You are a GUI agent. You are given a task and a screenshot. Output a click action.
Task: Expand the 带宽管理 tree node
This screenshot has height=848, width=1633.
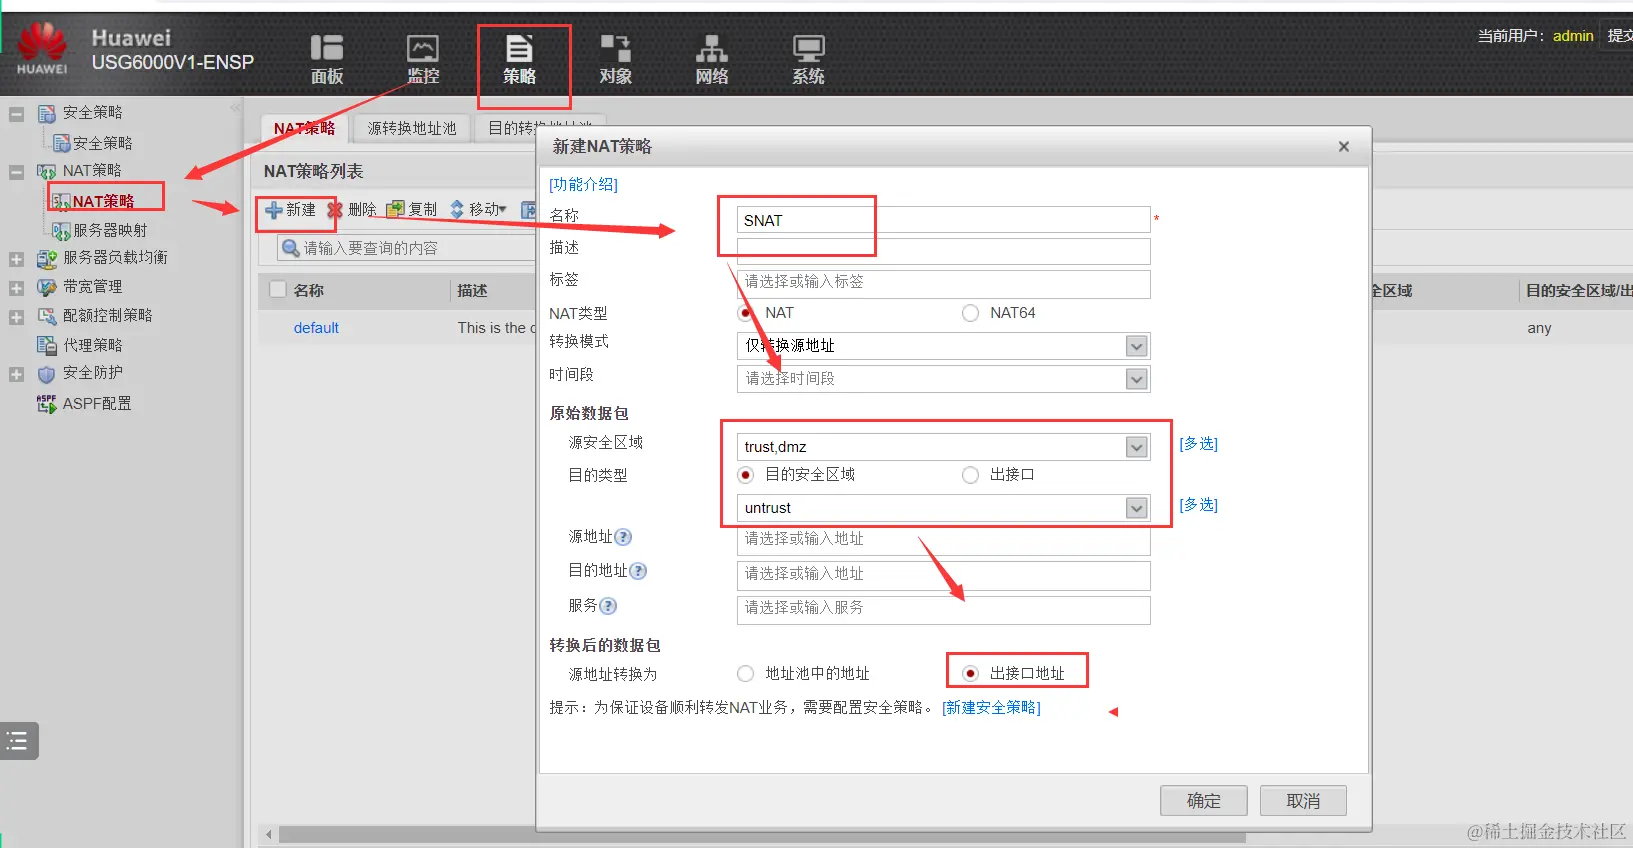pyautogui.click(x=16, y=288)
